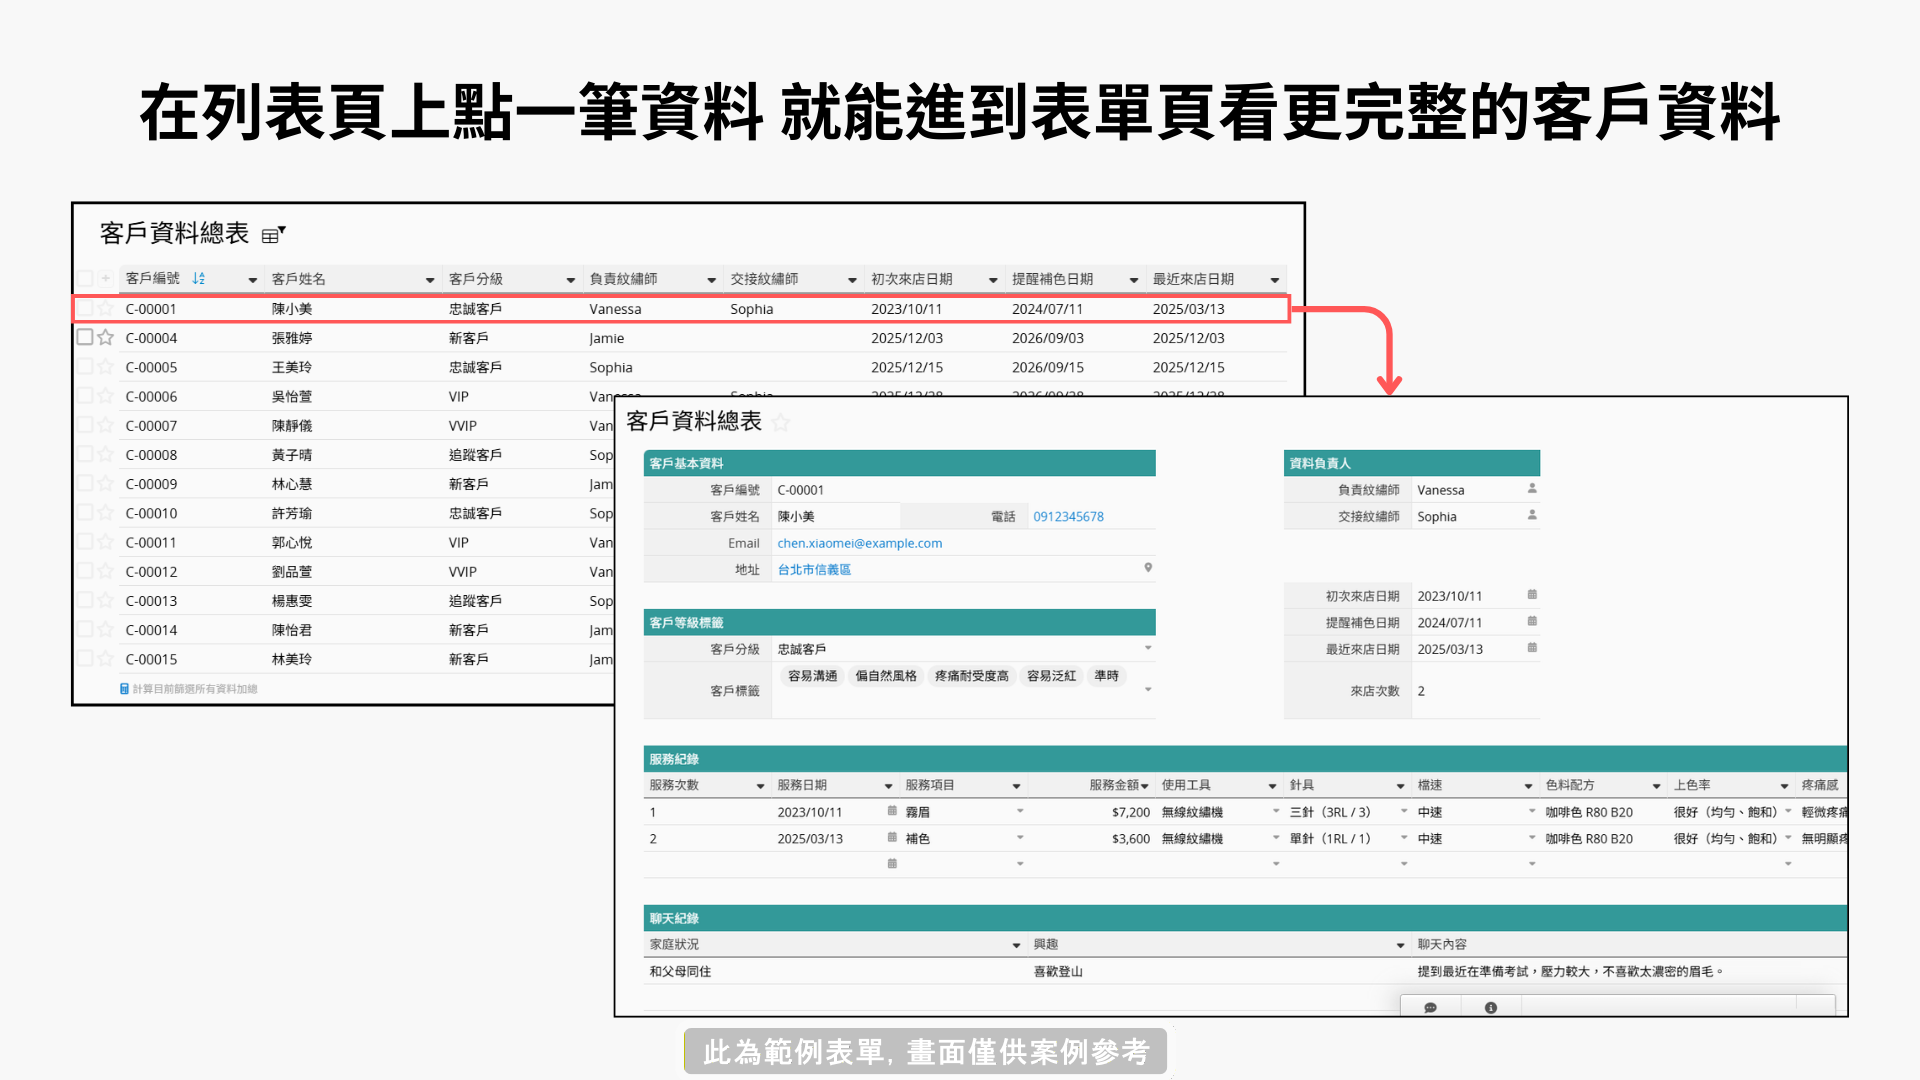Open email link chen.xiaomei@example.com

point(859,543)
